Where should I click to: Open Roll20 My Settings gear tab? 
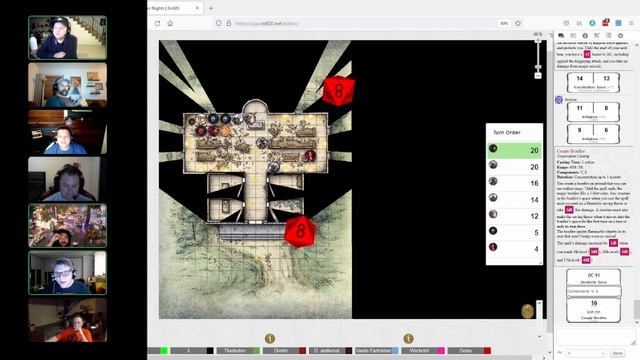(x=620, y=36)
